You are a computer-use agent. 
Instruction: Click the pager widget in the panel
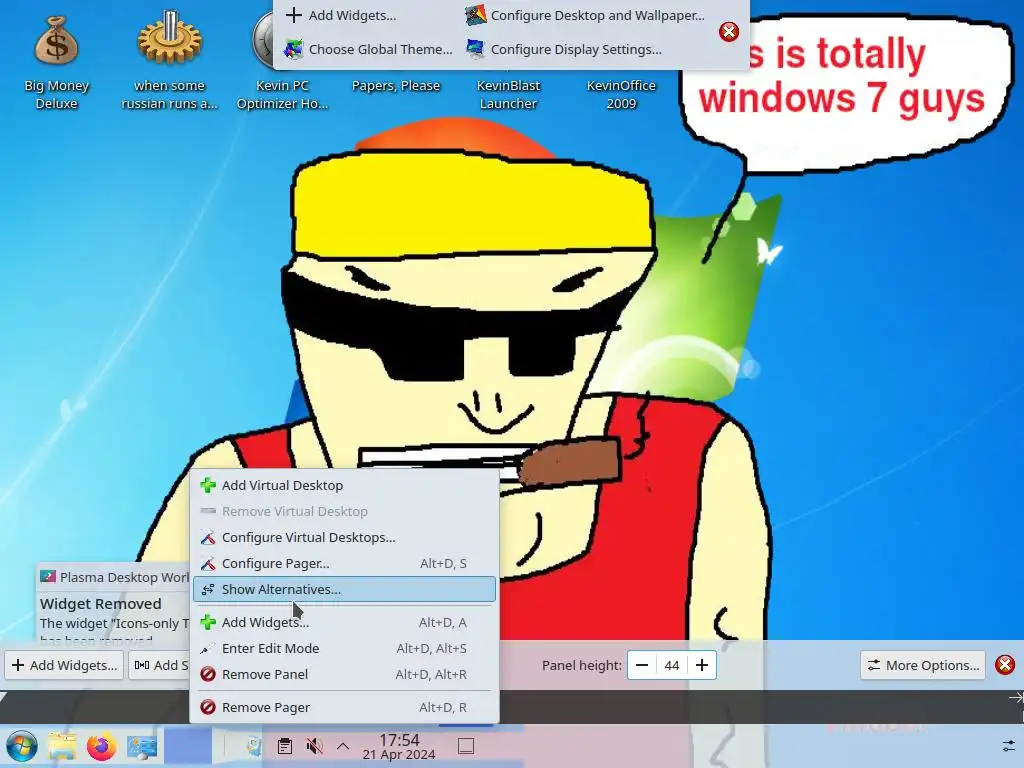pyautogui.click(x=188, y=746)
